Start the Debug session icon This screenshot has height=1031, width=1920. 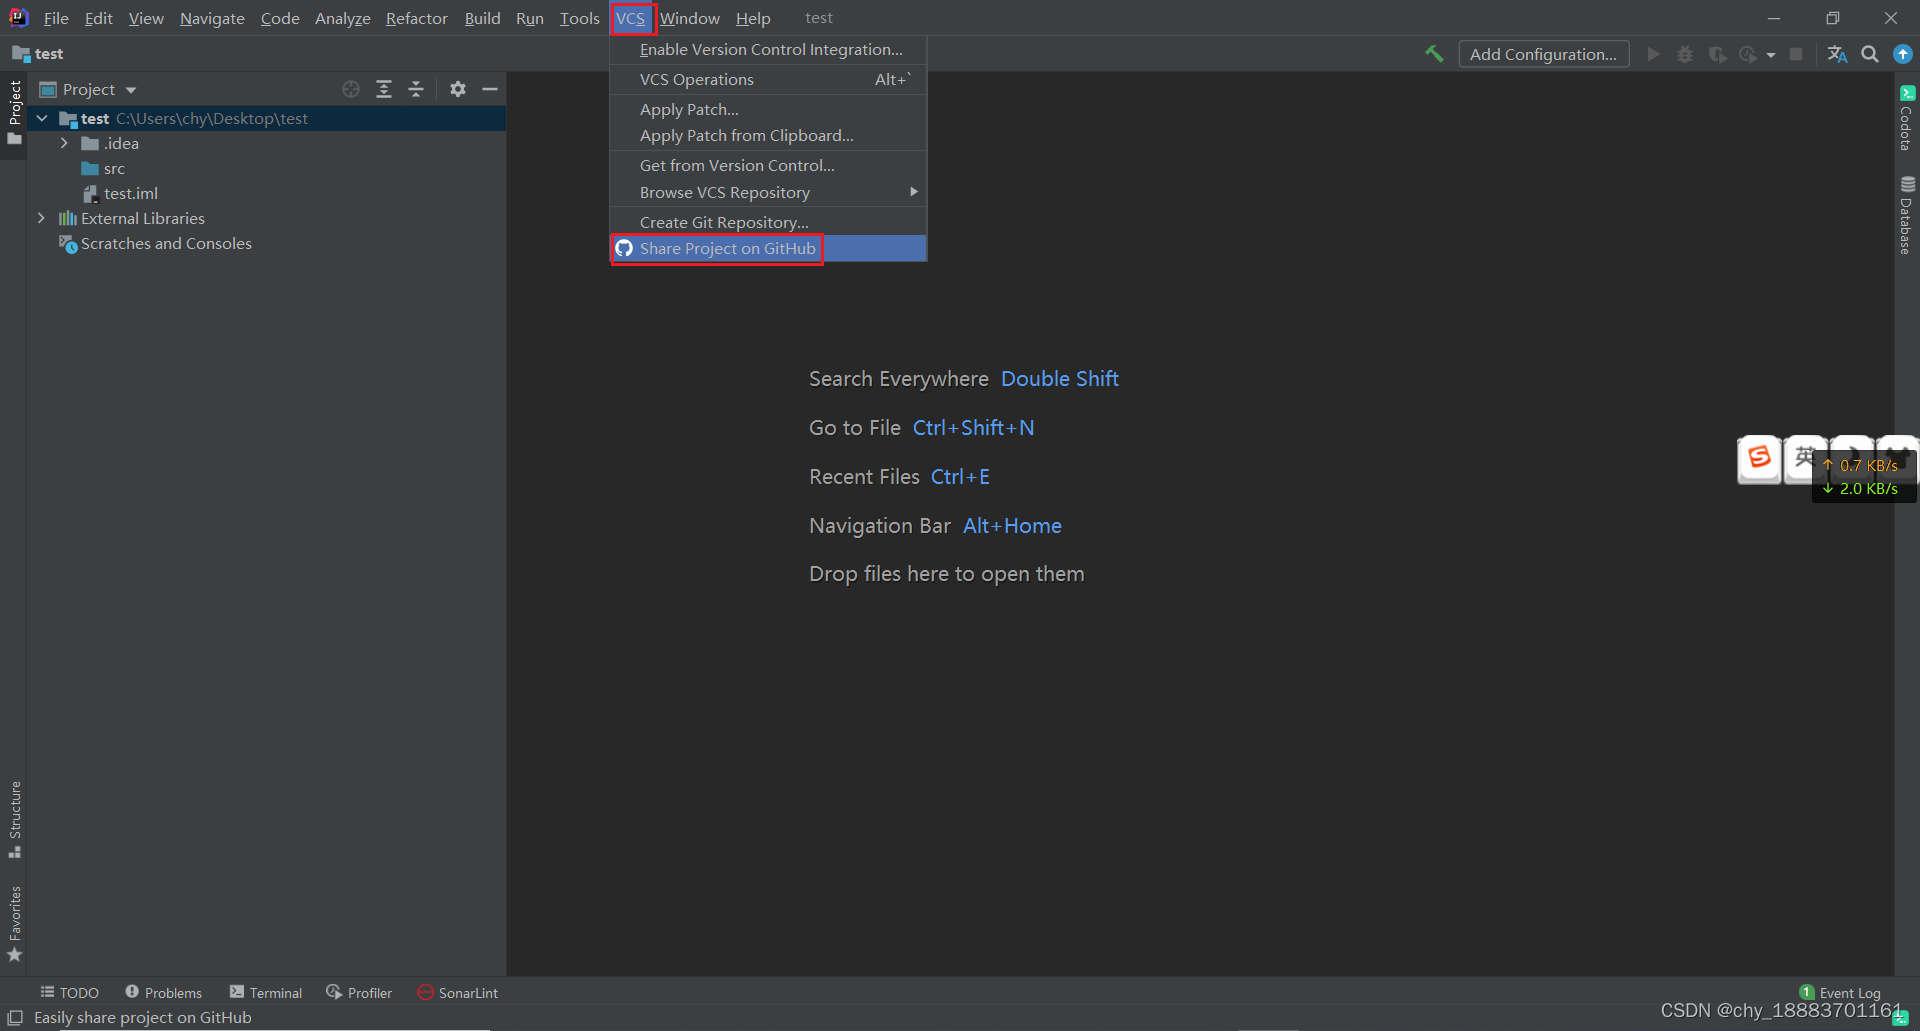[1685, 54]
